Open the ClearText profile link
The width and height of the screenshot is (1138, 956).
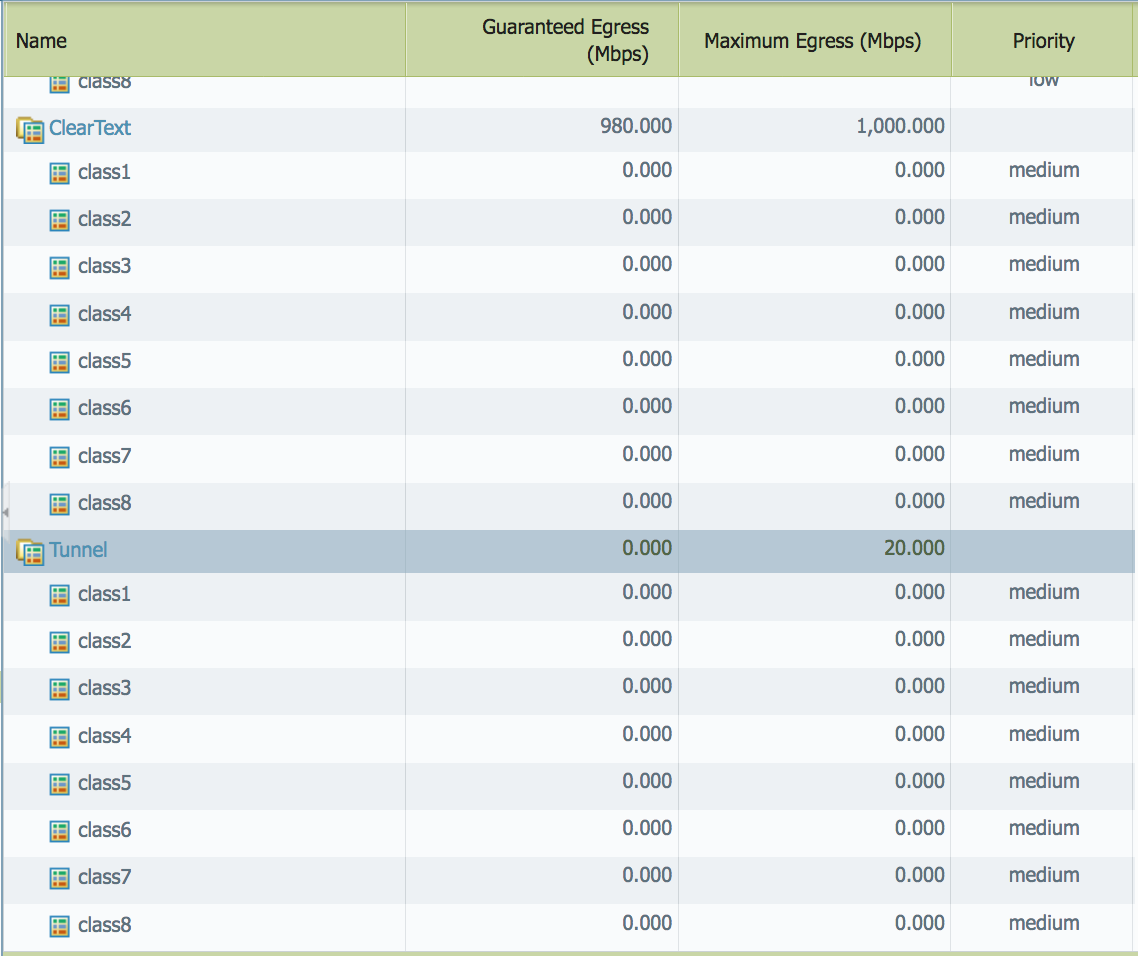[90, 128]
